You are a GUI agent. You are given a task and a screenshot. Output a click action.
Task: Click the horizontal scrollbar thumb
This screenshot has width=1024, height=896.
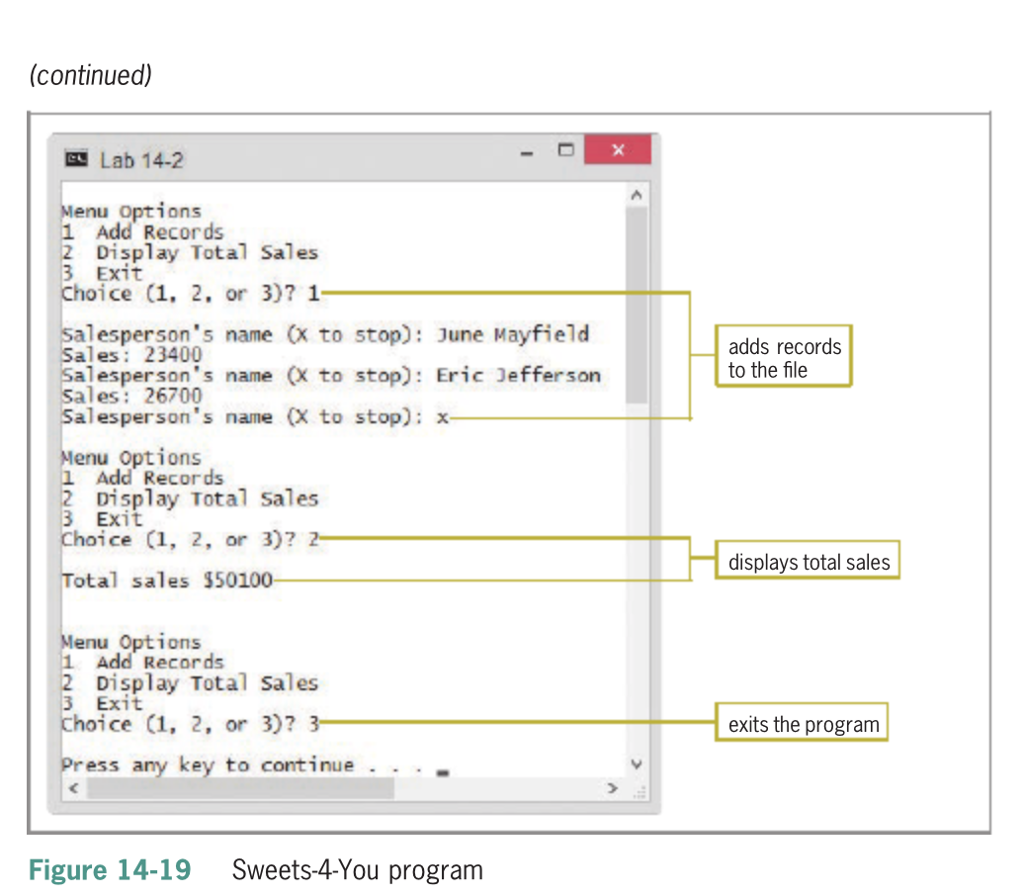click(240, 789)
